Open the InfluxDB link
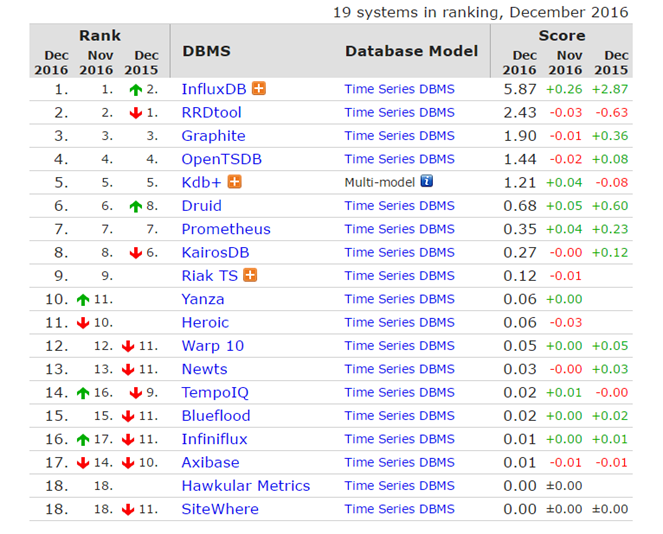This screenshot has width=663, height=534. click(214, 89)
